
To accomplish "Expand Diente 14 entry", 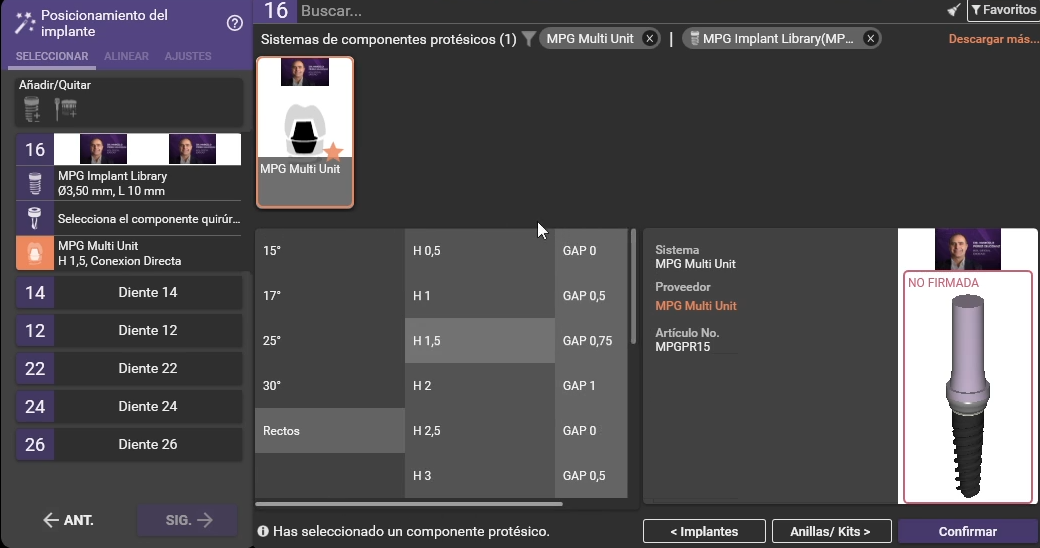I will tap(147, 293).
